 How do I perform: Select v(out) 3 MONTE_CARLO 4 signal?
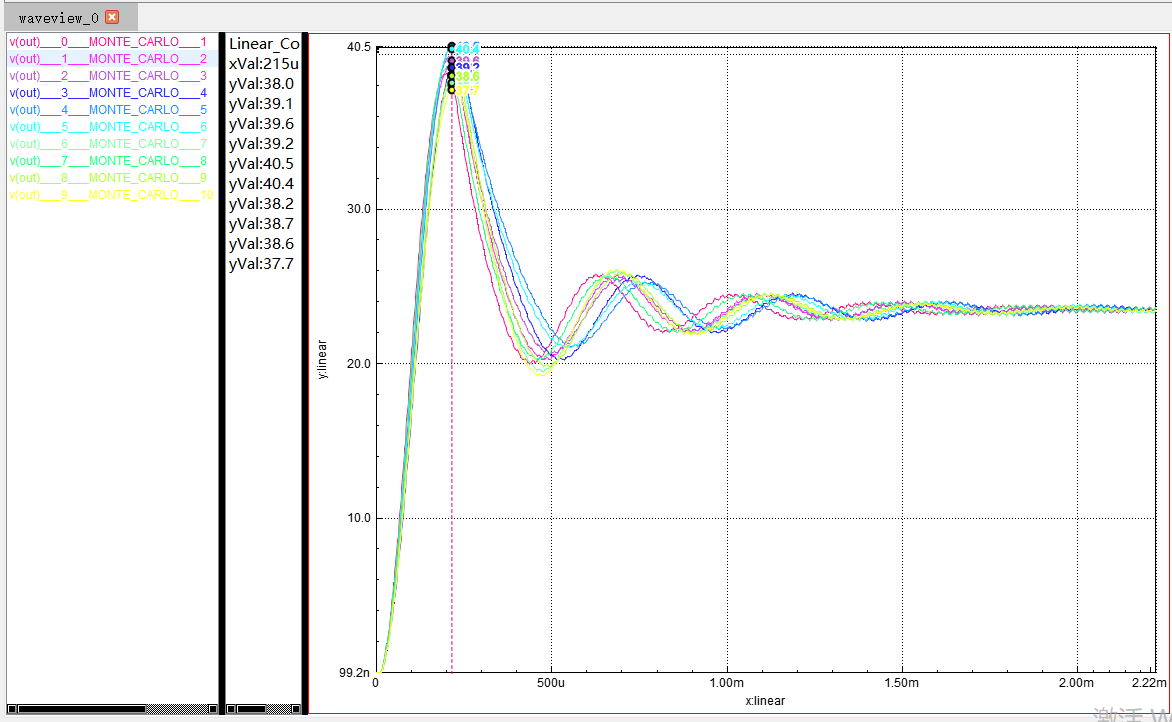pos(108,93)
